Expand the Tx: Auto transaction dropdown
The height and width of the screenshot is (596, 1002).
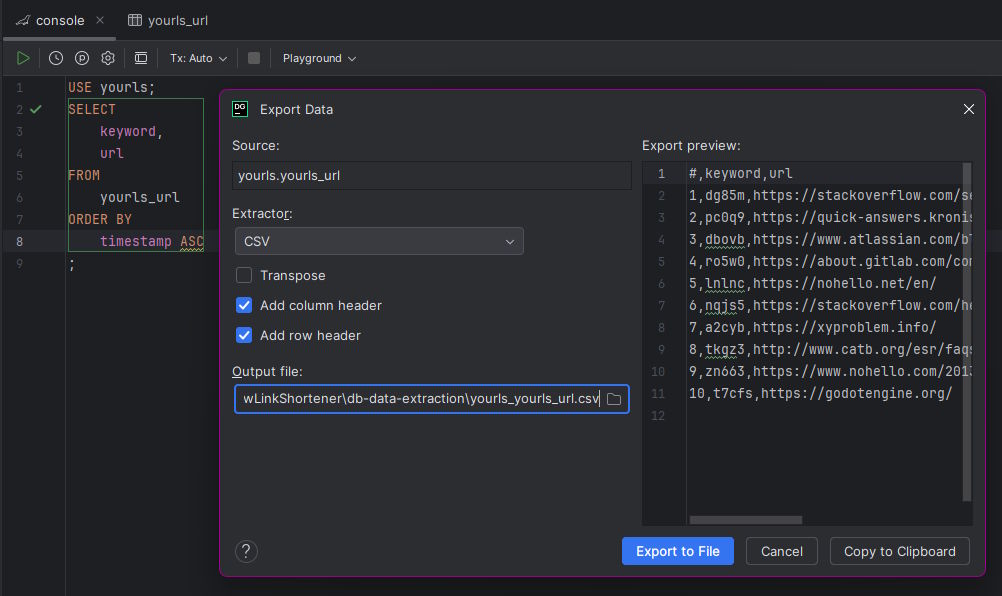tap(198, 58)
